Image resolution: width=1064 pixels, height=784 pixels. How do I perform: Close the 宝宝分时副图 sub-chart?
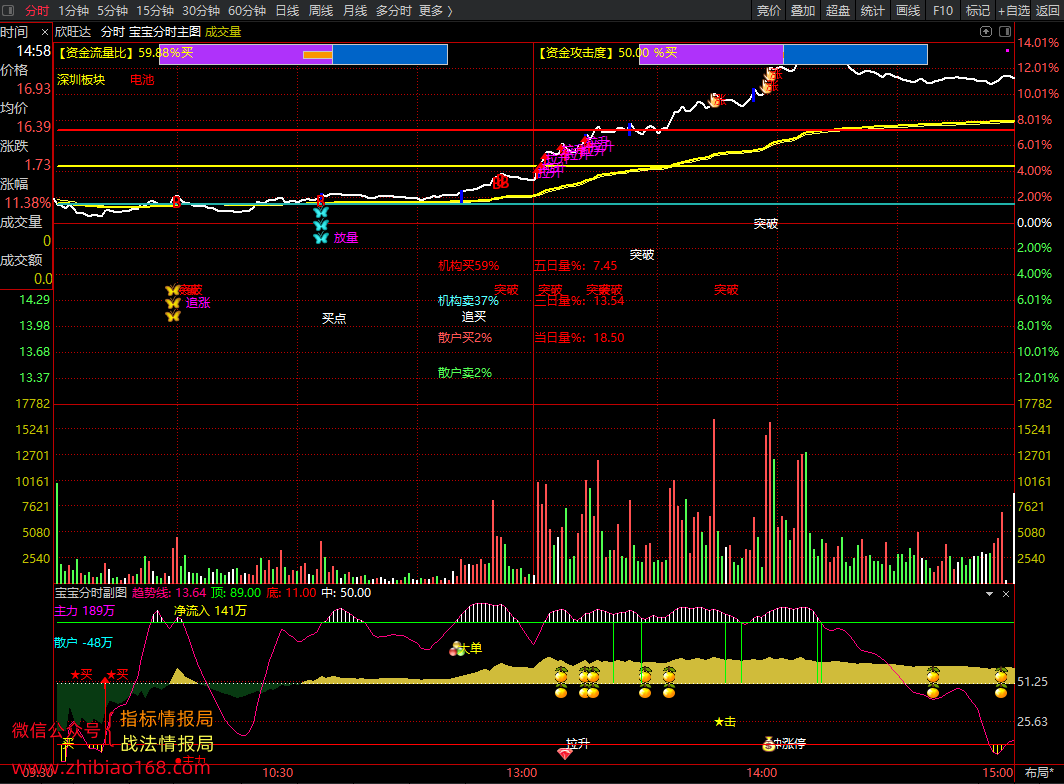pos(1006,594)
